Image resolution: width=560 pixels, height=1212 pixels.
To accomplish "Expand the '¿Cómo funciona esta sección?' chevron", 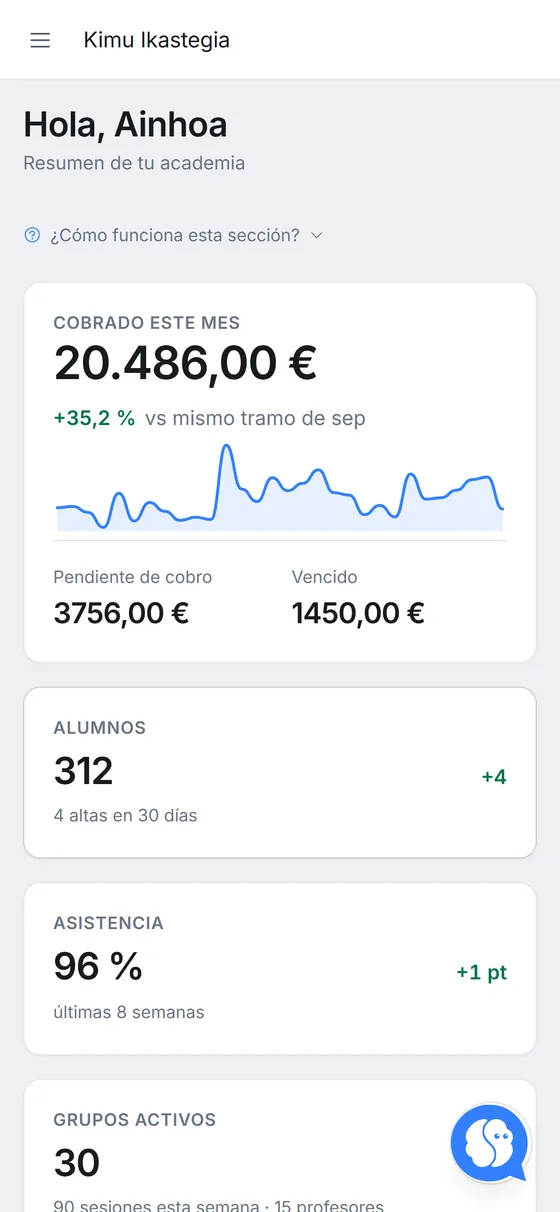I will click(317, 235).
